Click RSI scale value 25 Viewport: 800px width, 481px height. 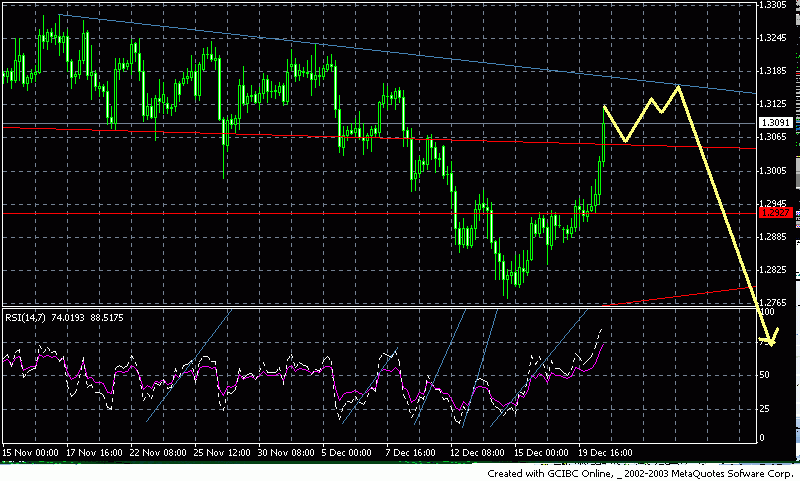764,409
